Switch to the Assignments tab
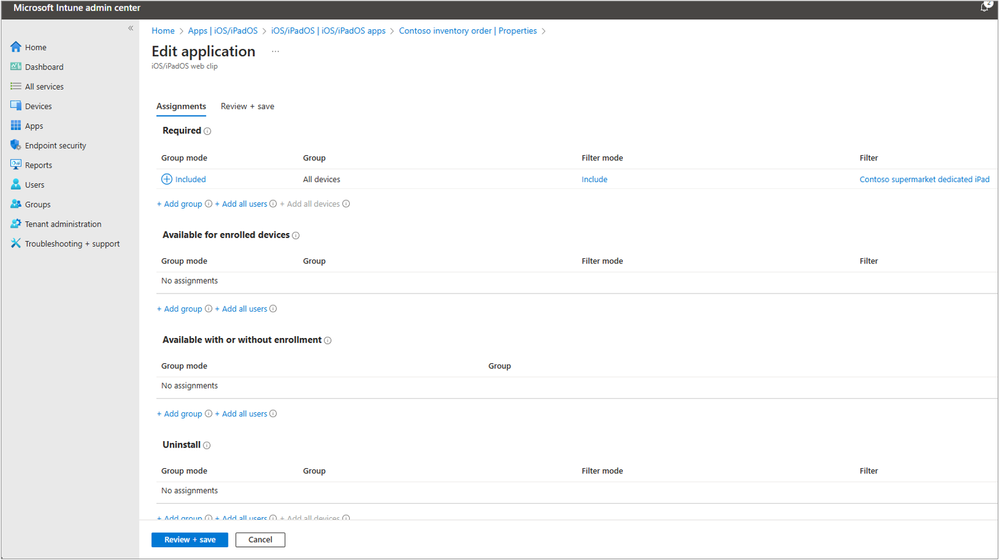Image resolution: width=999 pixels, height=560 pixels. (x=181, y=106)
